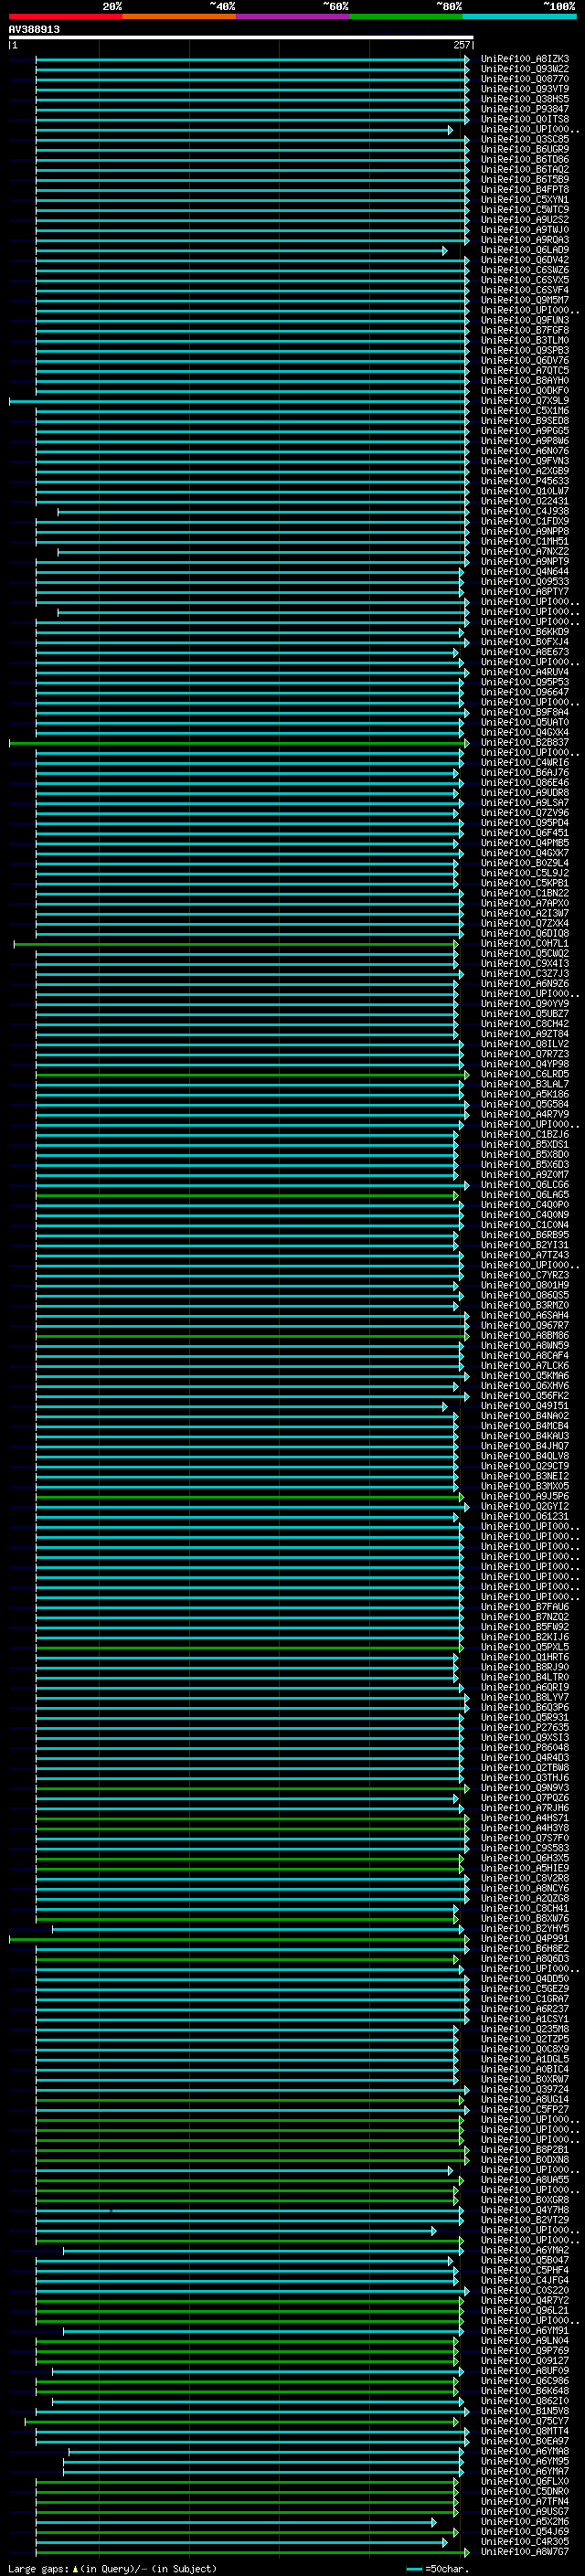Select the UniRef100_B7FGF8 label
The height and width of the screenshot is (2576, 585).
click(x=525, y=330)
